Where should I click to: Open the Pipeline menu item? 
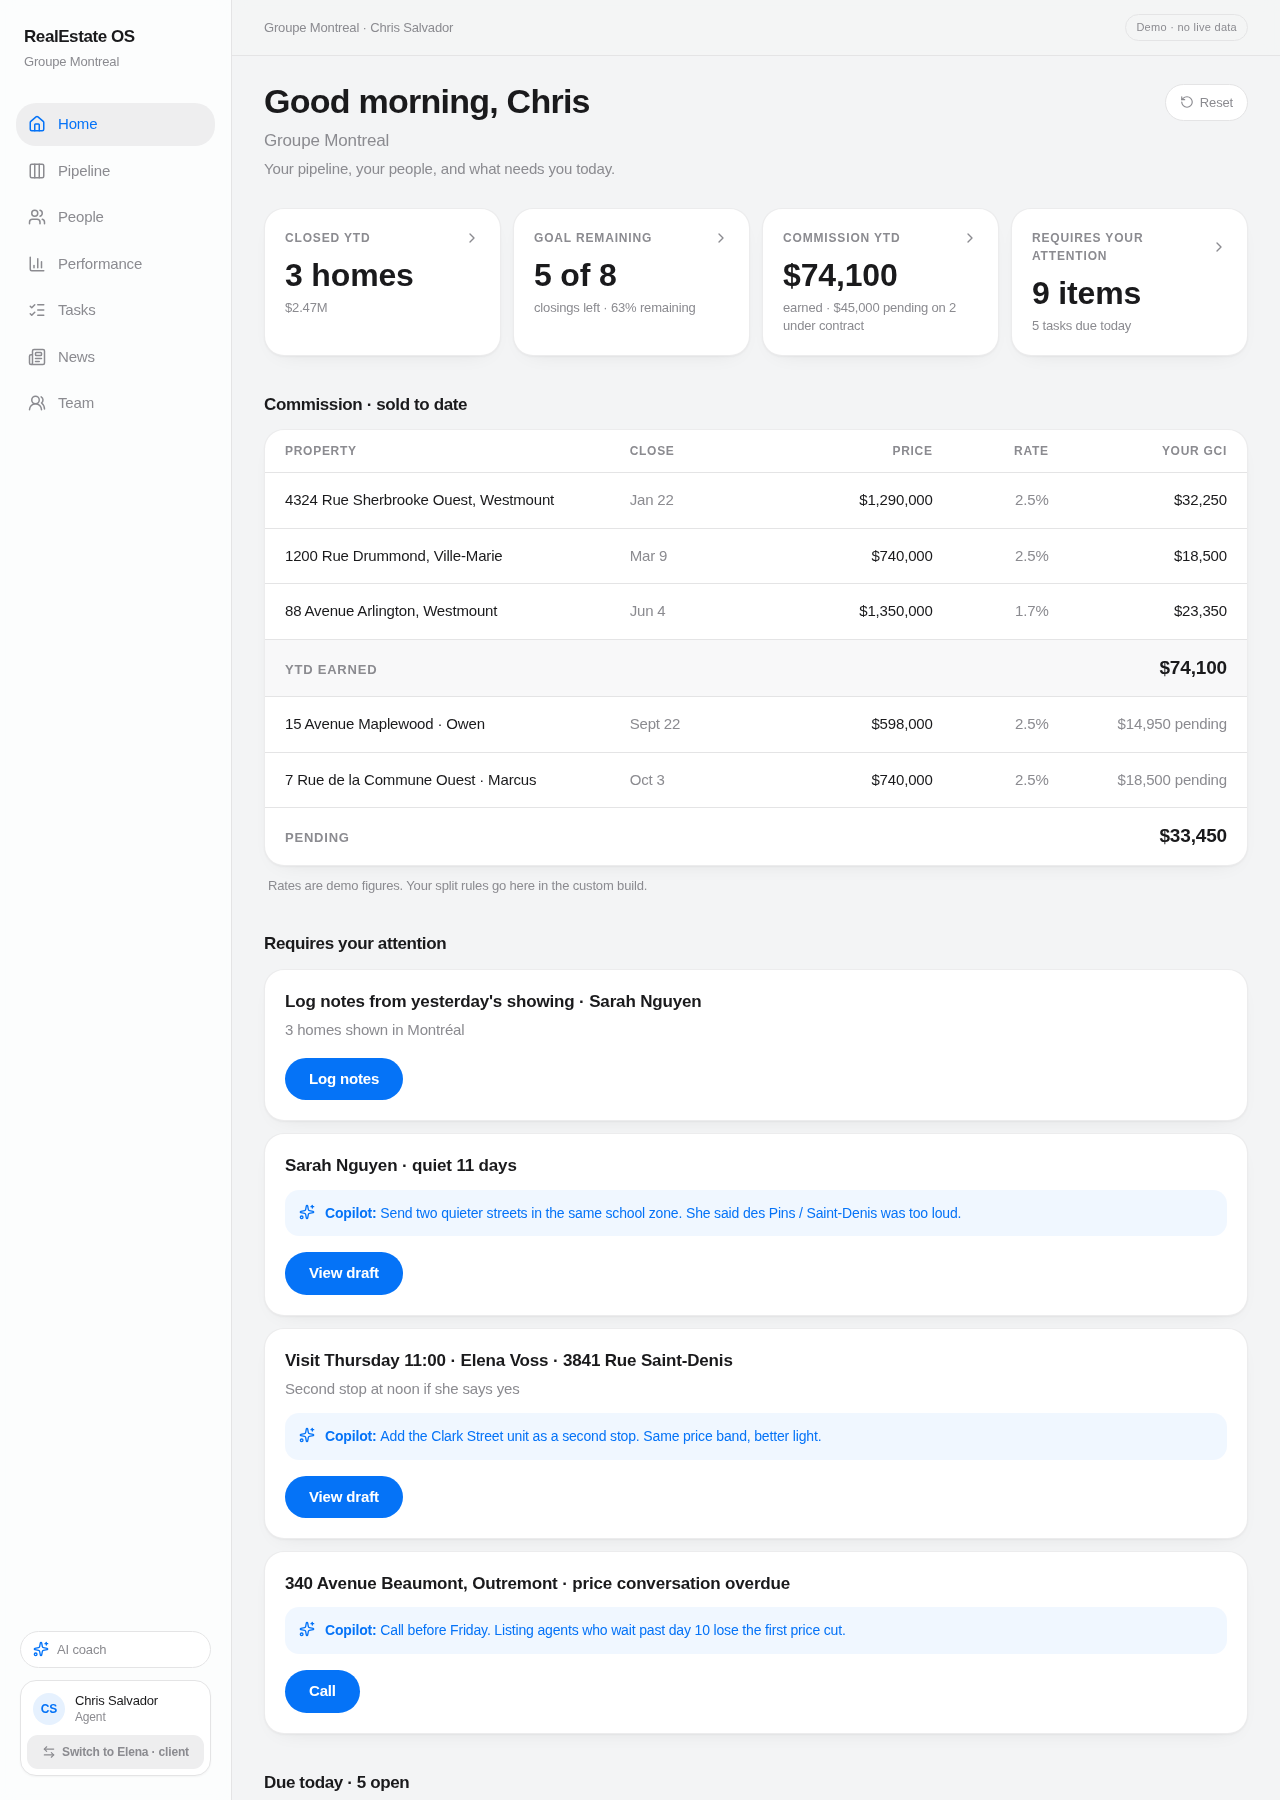[x=115, y=171]
